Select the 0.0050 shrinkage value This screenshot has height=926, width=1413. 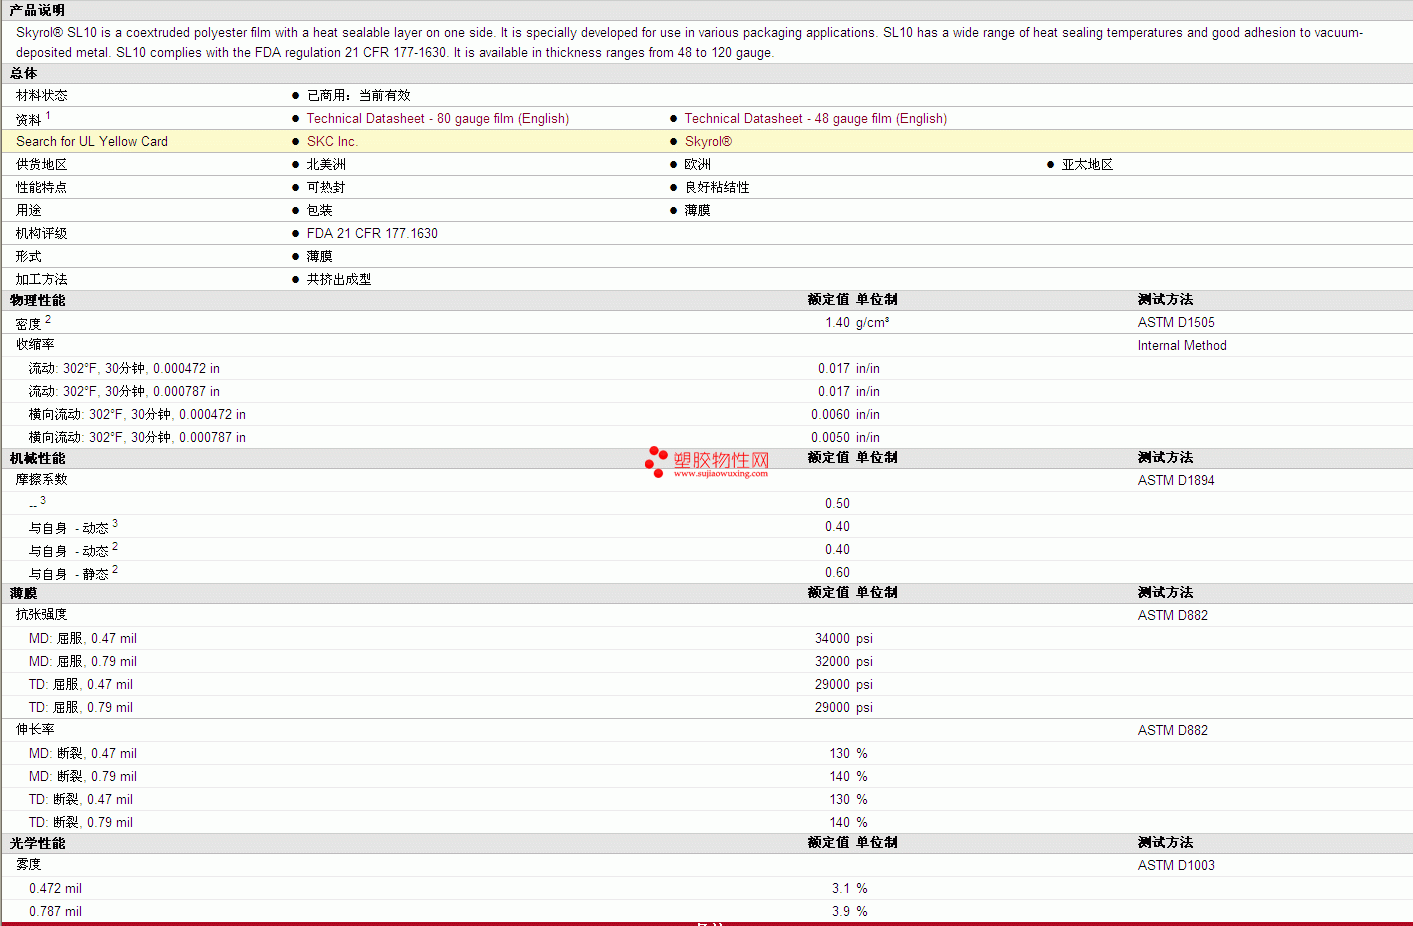831,437
